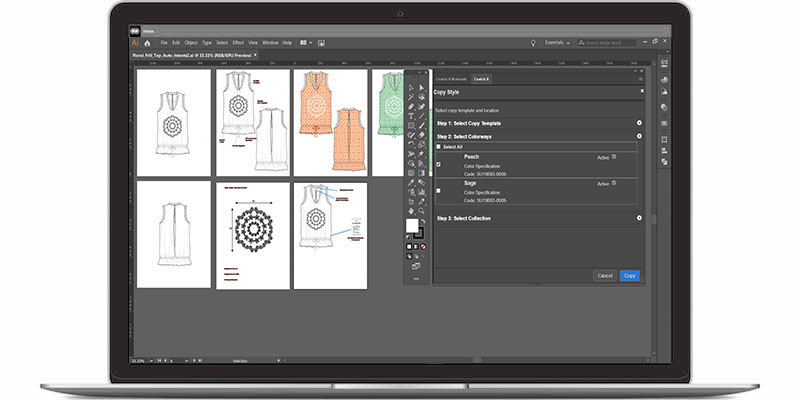Click the blue Copy button
The width and height of the screenshot is (800, 400).
[629, 275]
